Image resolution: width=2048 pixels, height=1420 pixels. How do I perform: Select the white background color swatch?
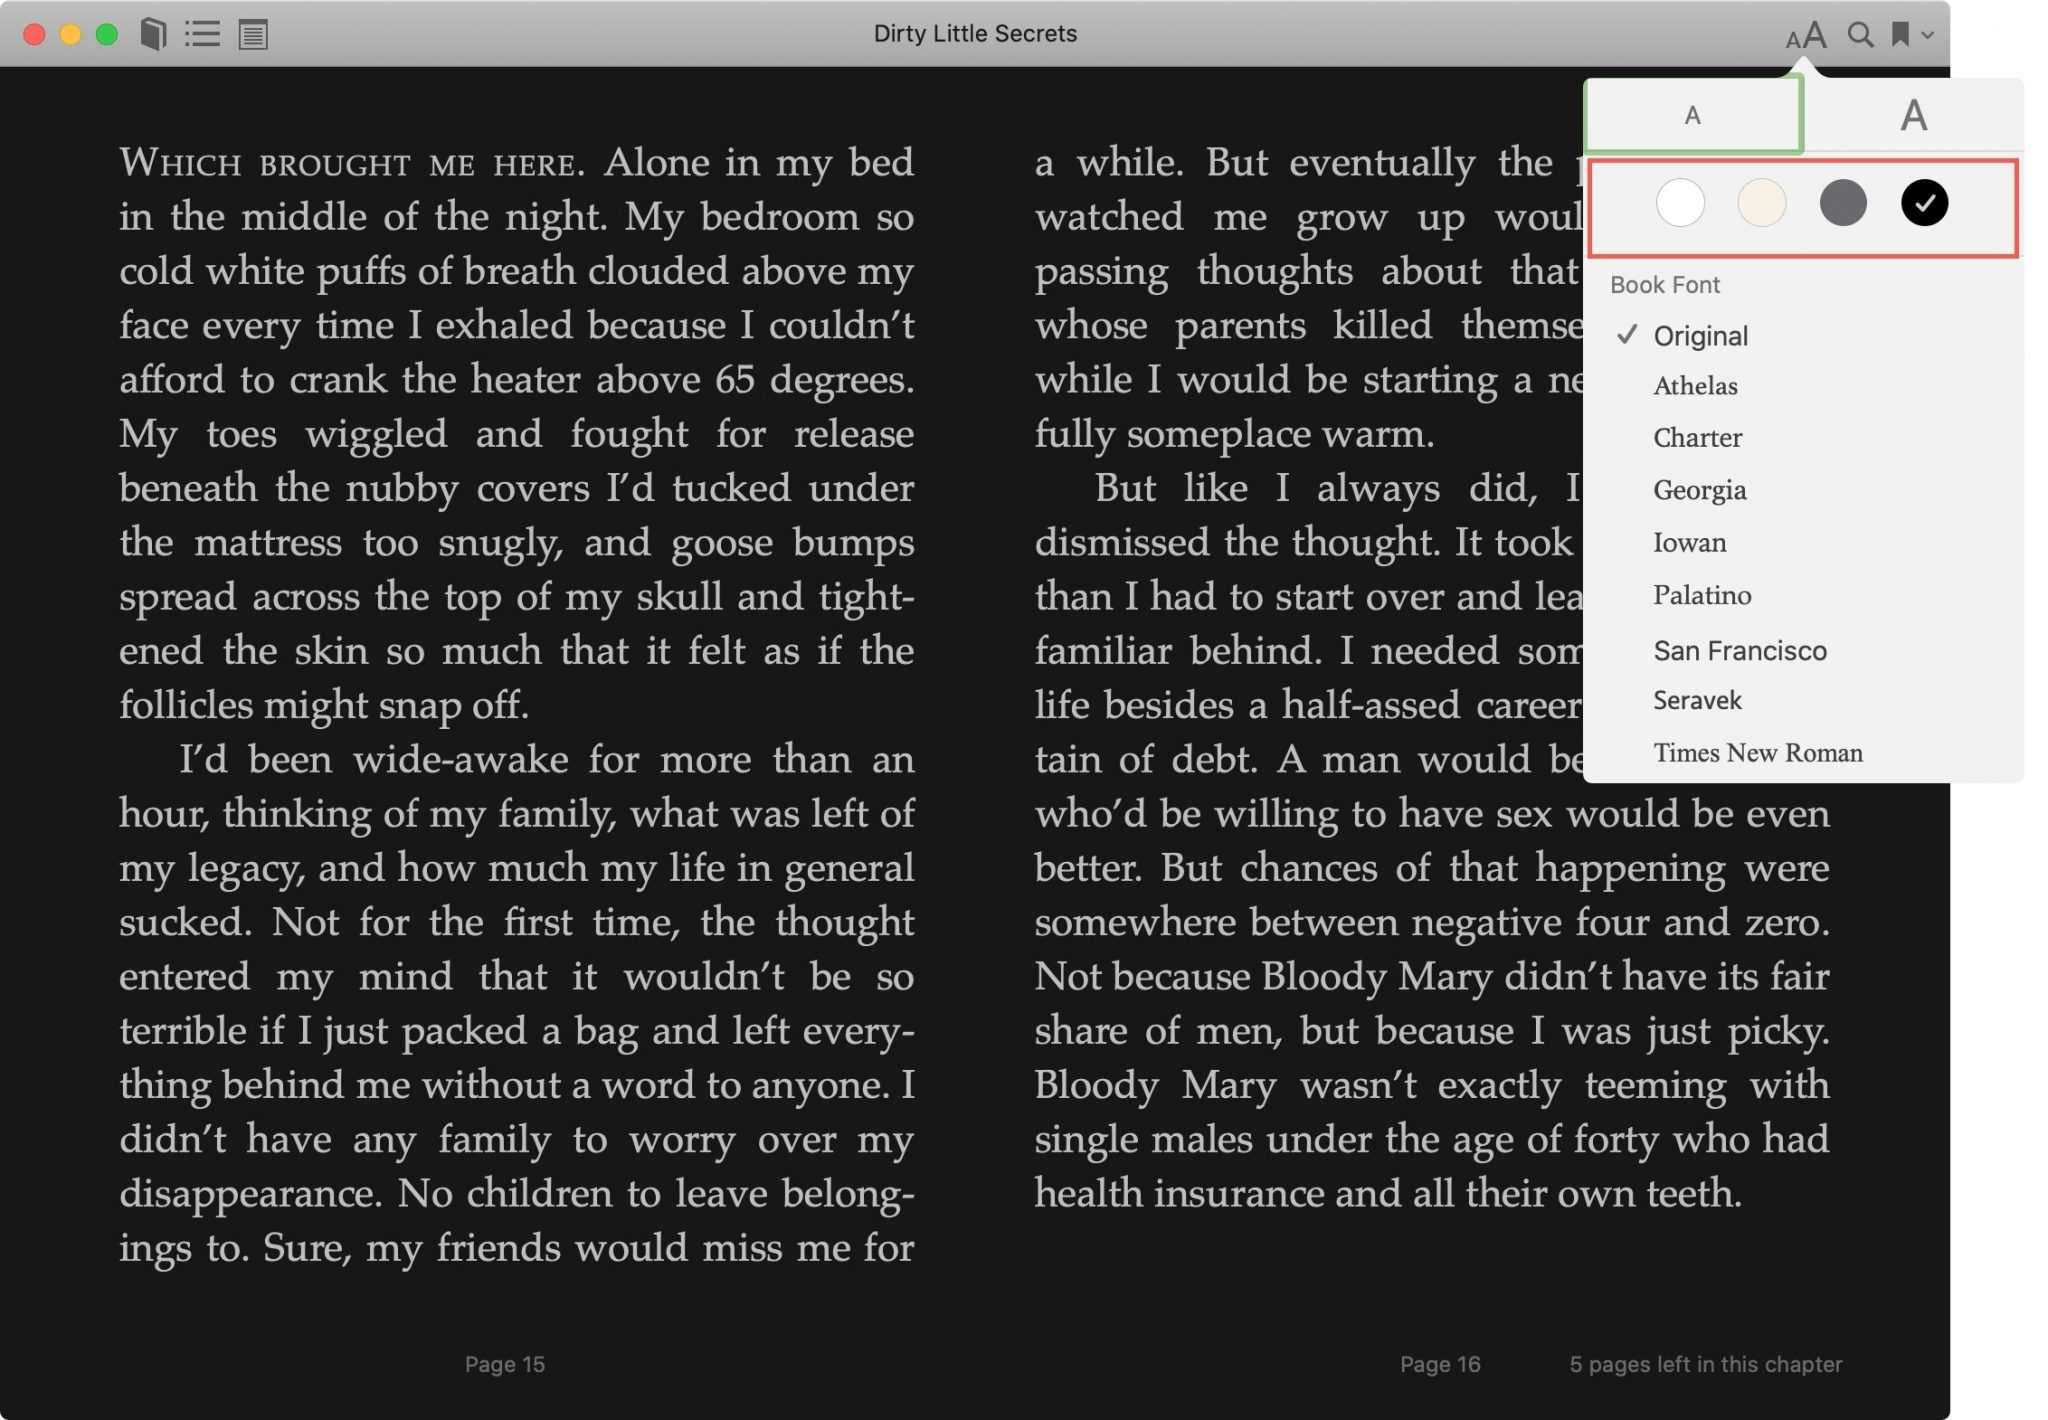pos(1678,202)
